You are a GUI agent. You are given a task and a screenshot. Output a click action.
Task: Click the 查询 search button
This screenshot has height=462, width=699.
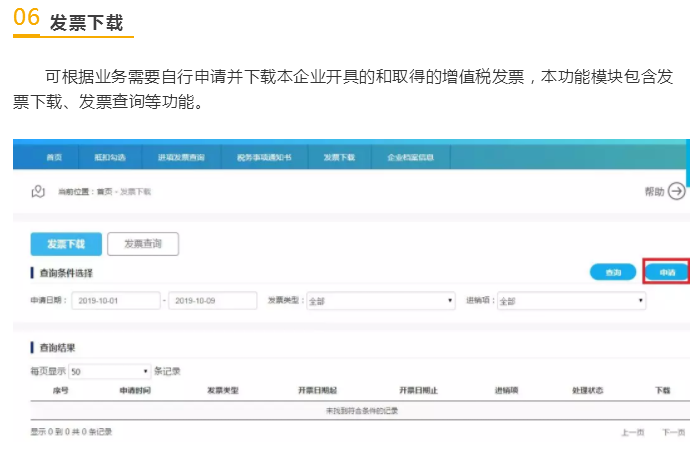point(613,272)
